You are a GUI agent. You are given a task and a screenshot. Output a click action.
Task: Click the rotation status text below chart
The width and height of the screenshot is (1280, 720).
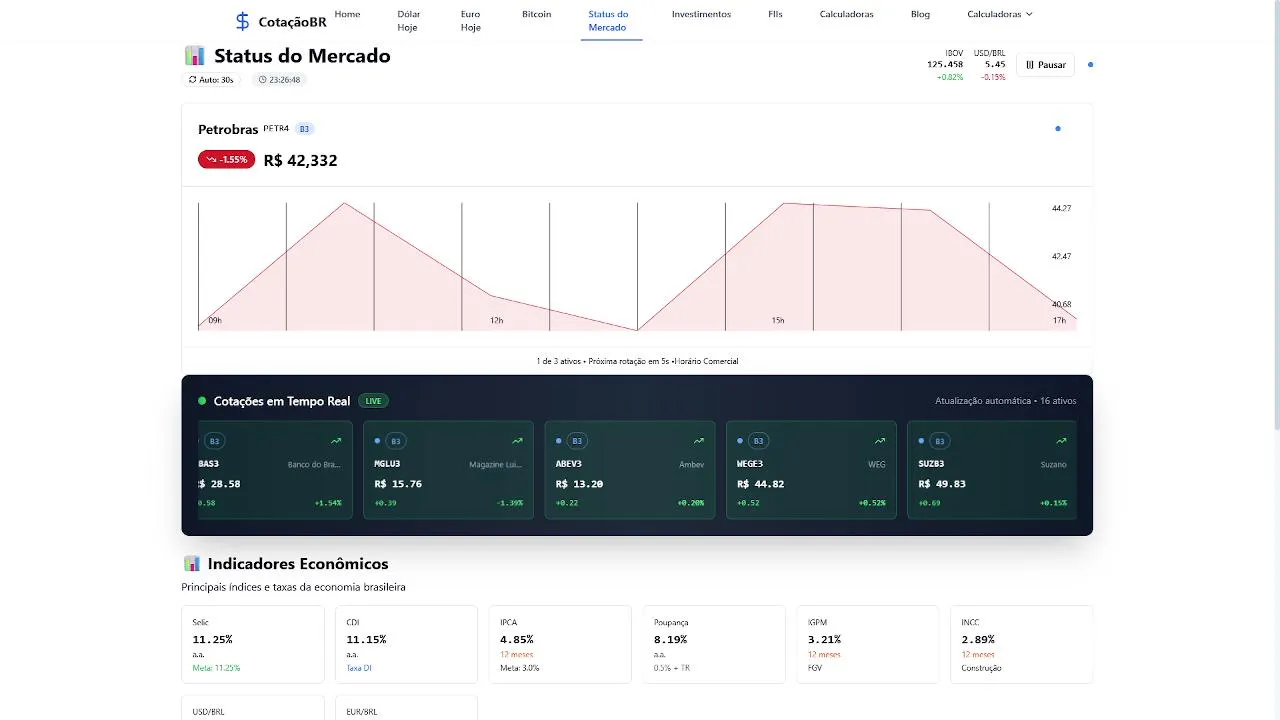pyautogui.click(x=637, y=361)
